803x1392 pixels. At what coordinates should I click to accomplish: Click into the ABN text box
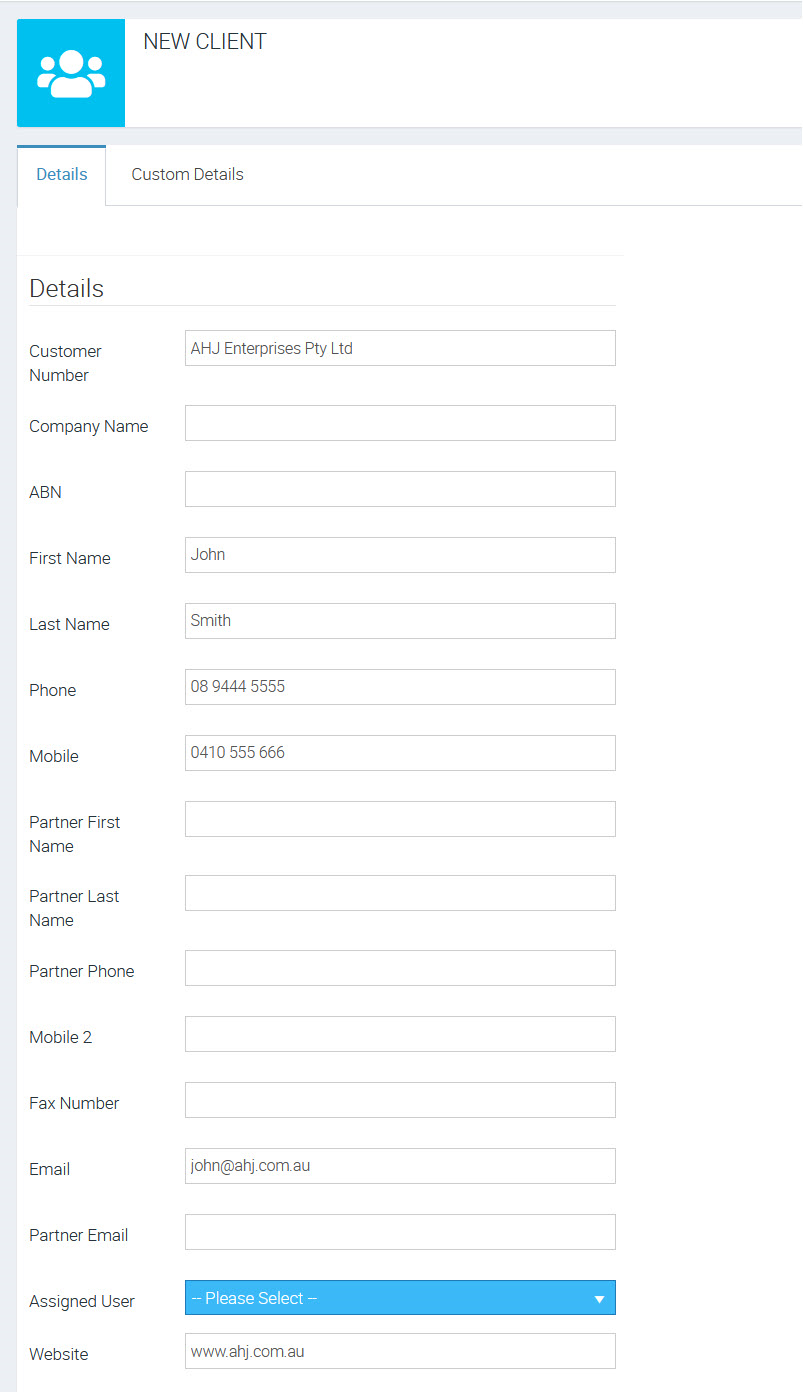[x=400, y=489]
